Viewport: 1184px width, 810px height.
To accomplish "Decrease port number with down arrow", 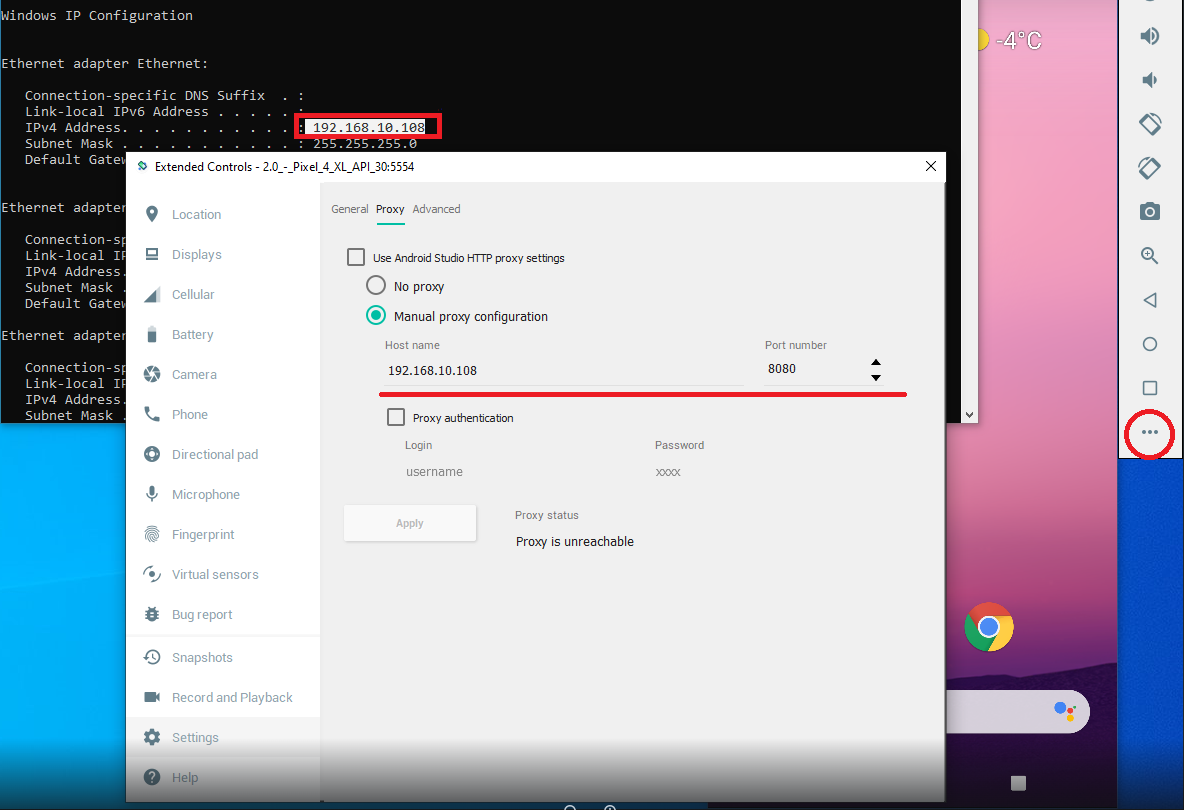I will click(x=876, y=377).
